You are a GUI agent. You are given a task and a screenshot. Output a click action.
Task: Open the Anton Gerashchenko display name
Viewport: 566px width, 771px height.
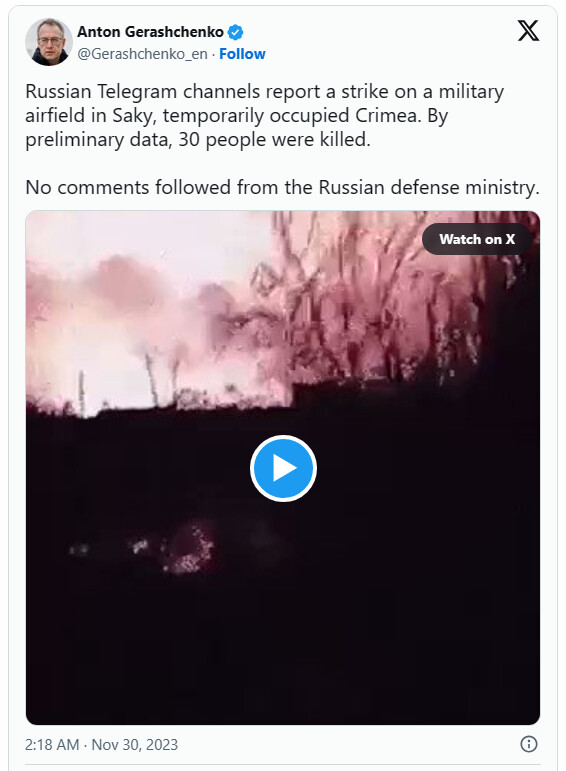point(150,32)
